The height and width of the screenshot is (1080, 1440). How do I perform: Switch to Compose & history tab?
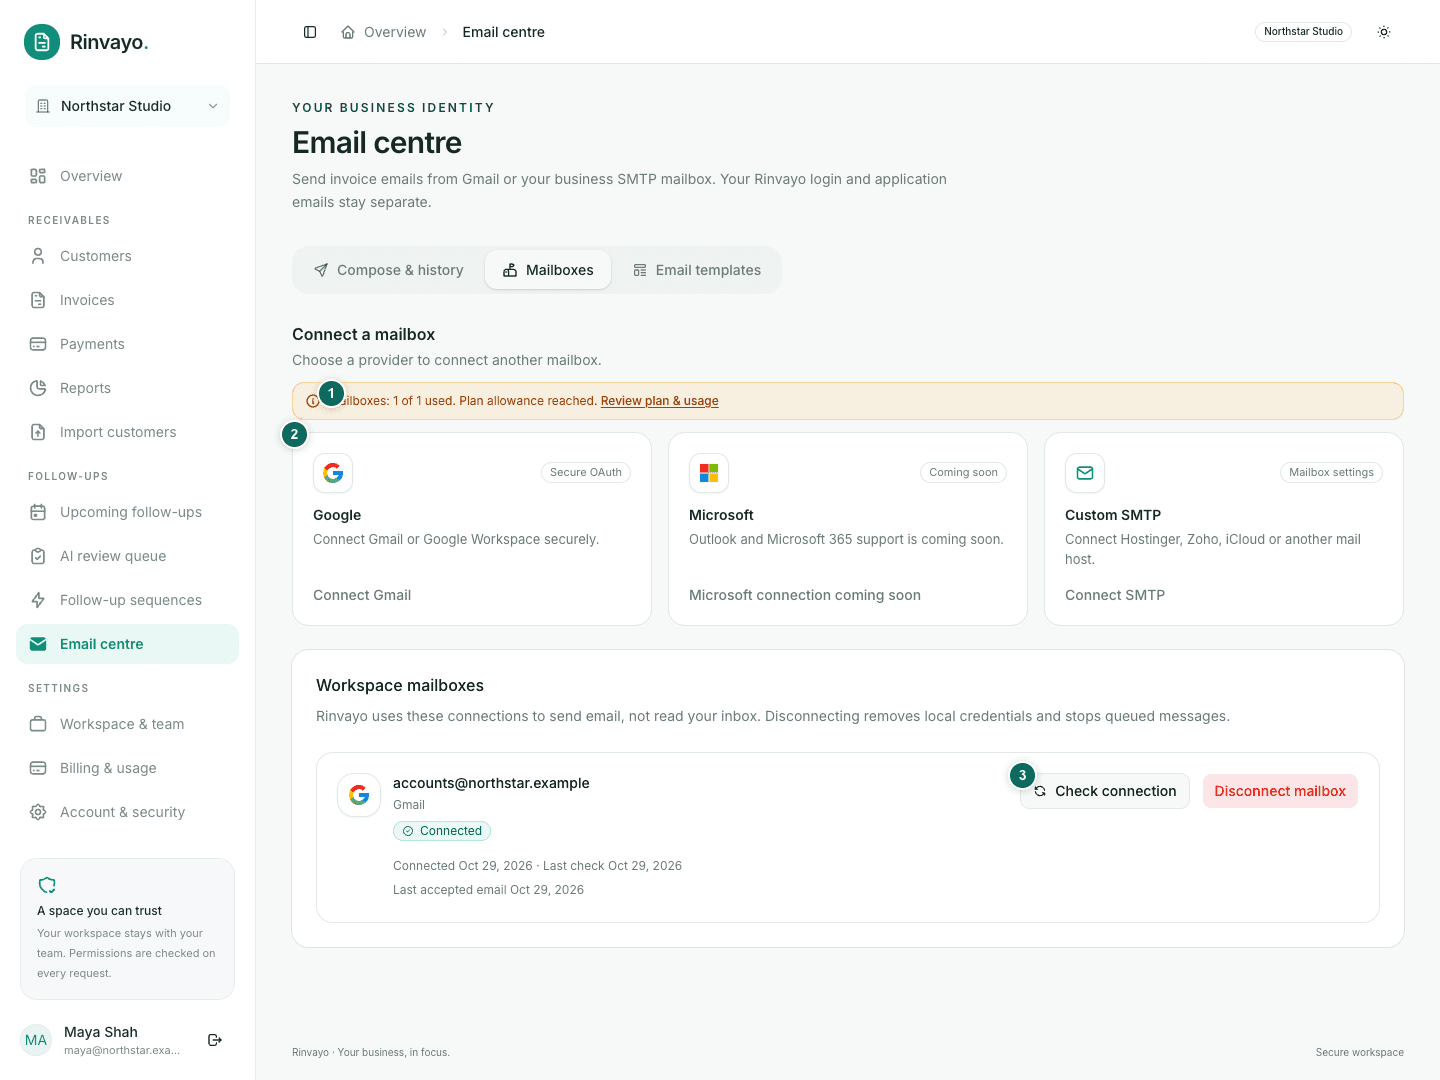(389, 270)
